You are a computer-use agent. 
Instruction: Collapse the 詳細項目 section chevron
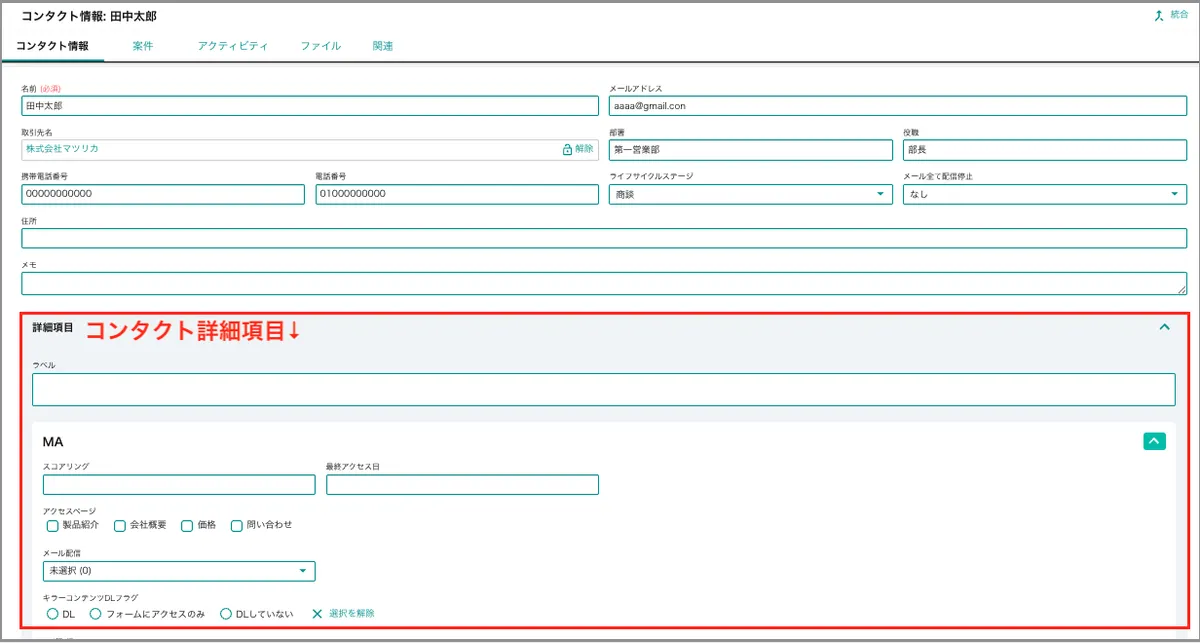[x=1164, y=327]
